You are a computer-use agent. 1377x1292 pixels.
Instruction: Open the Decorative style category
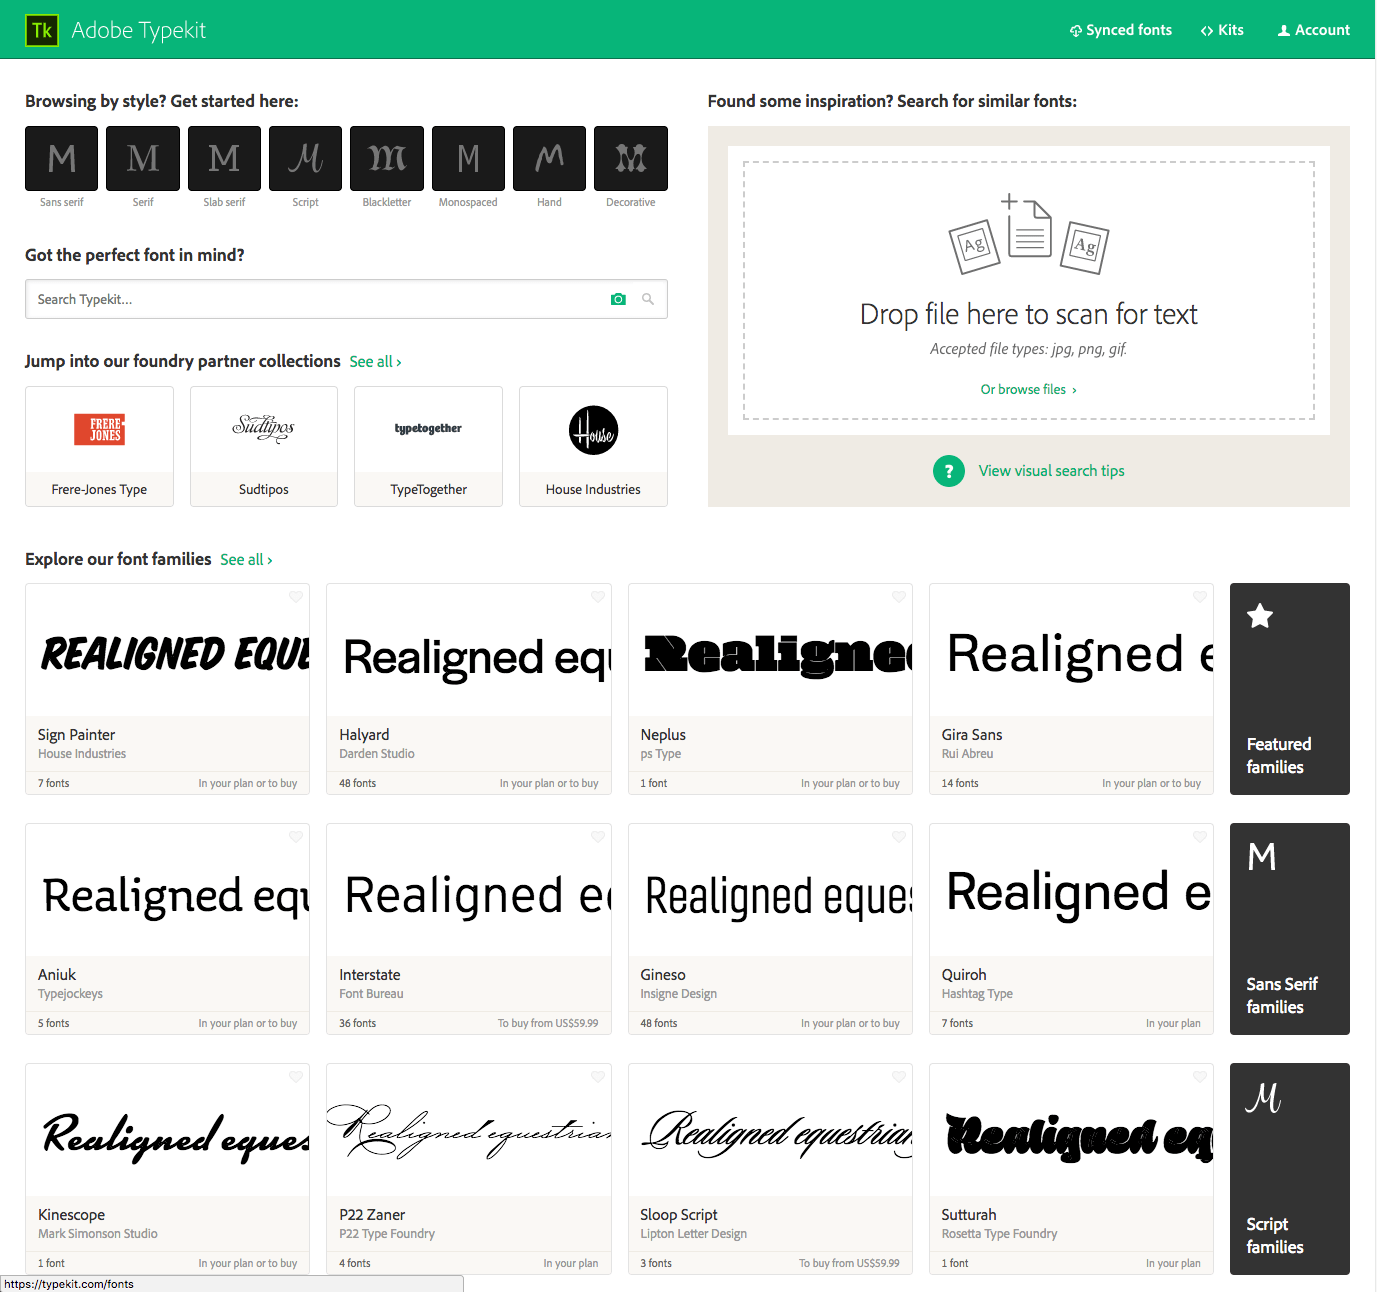[x=630, y=158]
